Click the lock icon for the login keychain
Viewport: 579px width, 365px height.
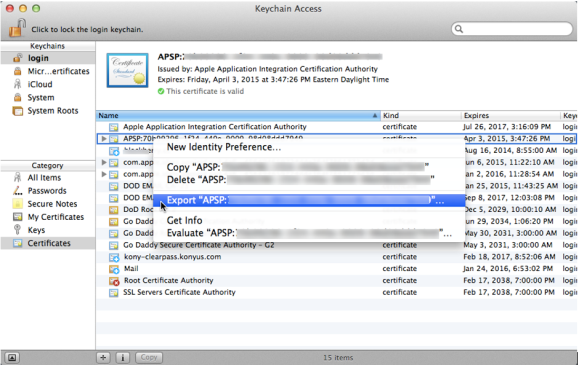(17, 28)
